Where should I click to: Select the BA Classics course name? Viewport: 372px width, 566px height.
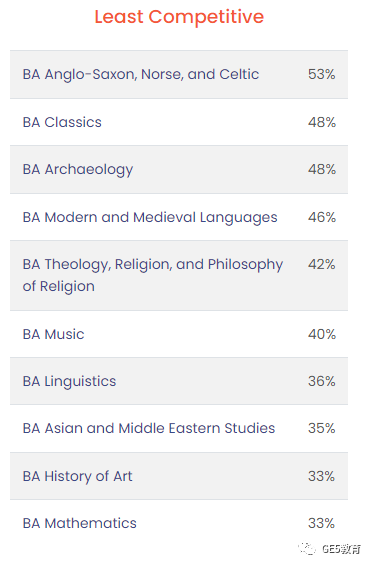pyautogui.click(x=62, y=122)
